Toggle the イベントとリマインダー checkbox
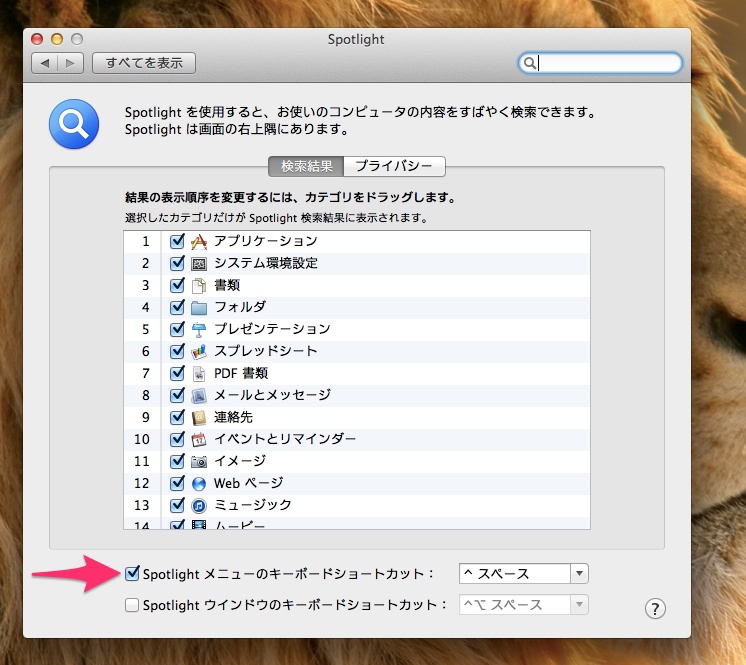Viewport: 746px width, 665px height. click(x=177, y=439)
